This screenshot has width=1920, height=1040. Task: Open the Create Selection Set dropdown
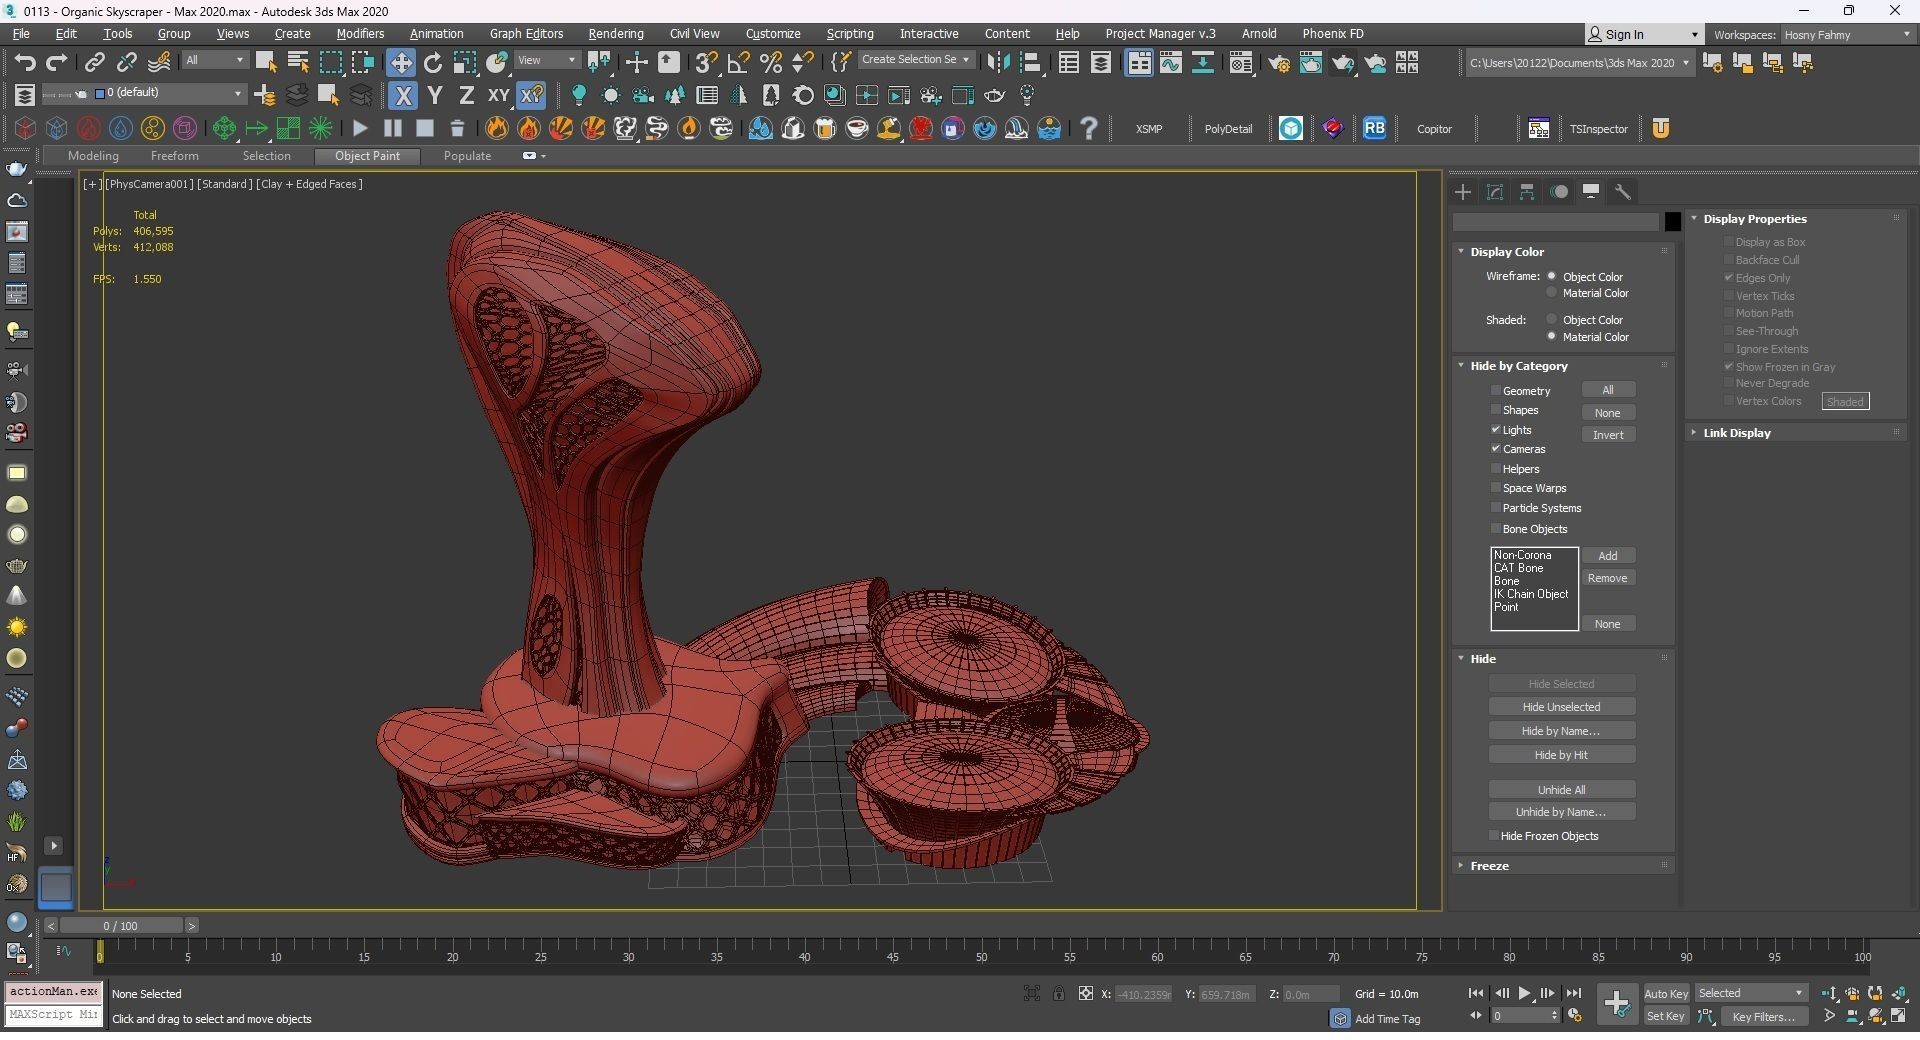tap(915, 60)
